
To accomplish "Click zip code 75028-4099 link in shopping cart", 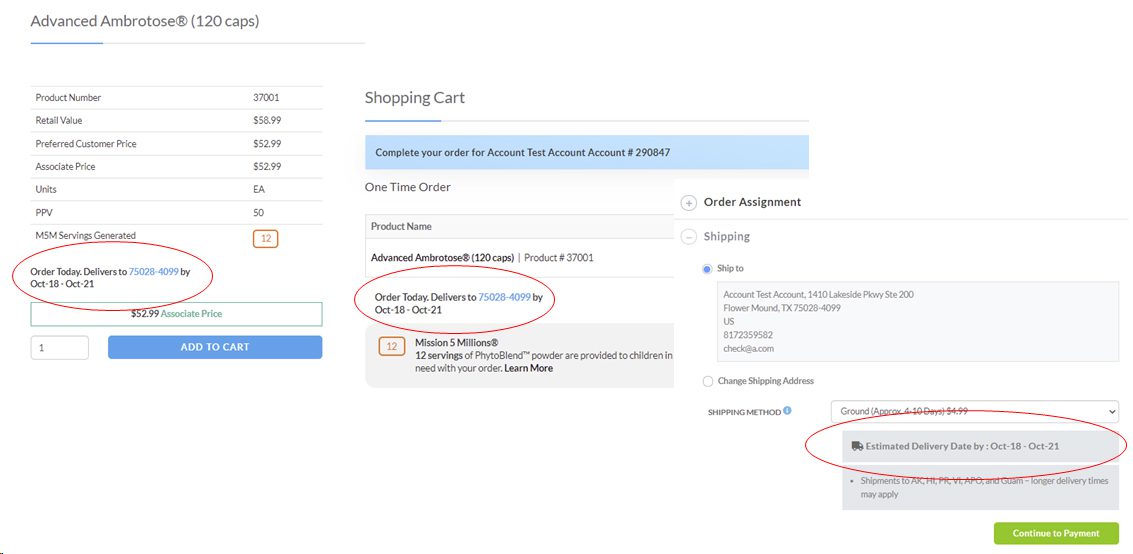I will [x=504, y=297].
